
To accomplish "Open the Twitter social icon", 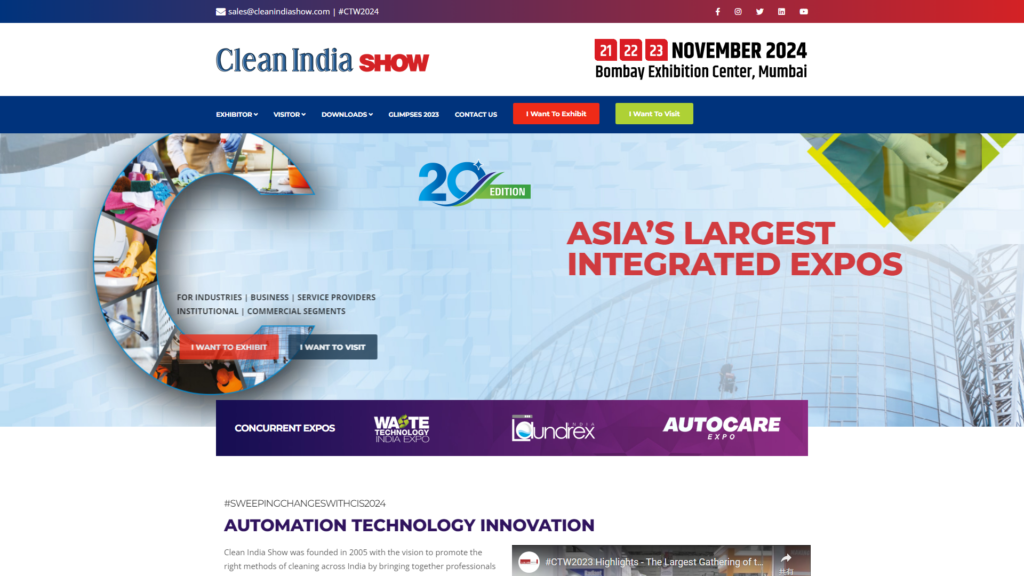I will pyautogui.click(x=760, y=11).
